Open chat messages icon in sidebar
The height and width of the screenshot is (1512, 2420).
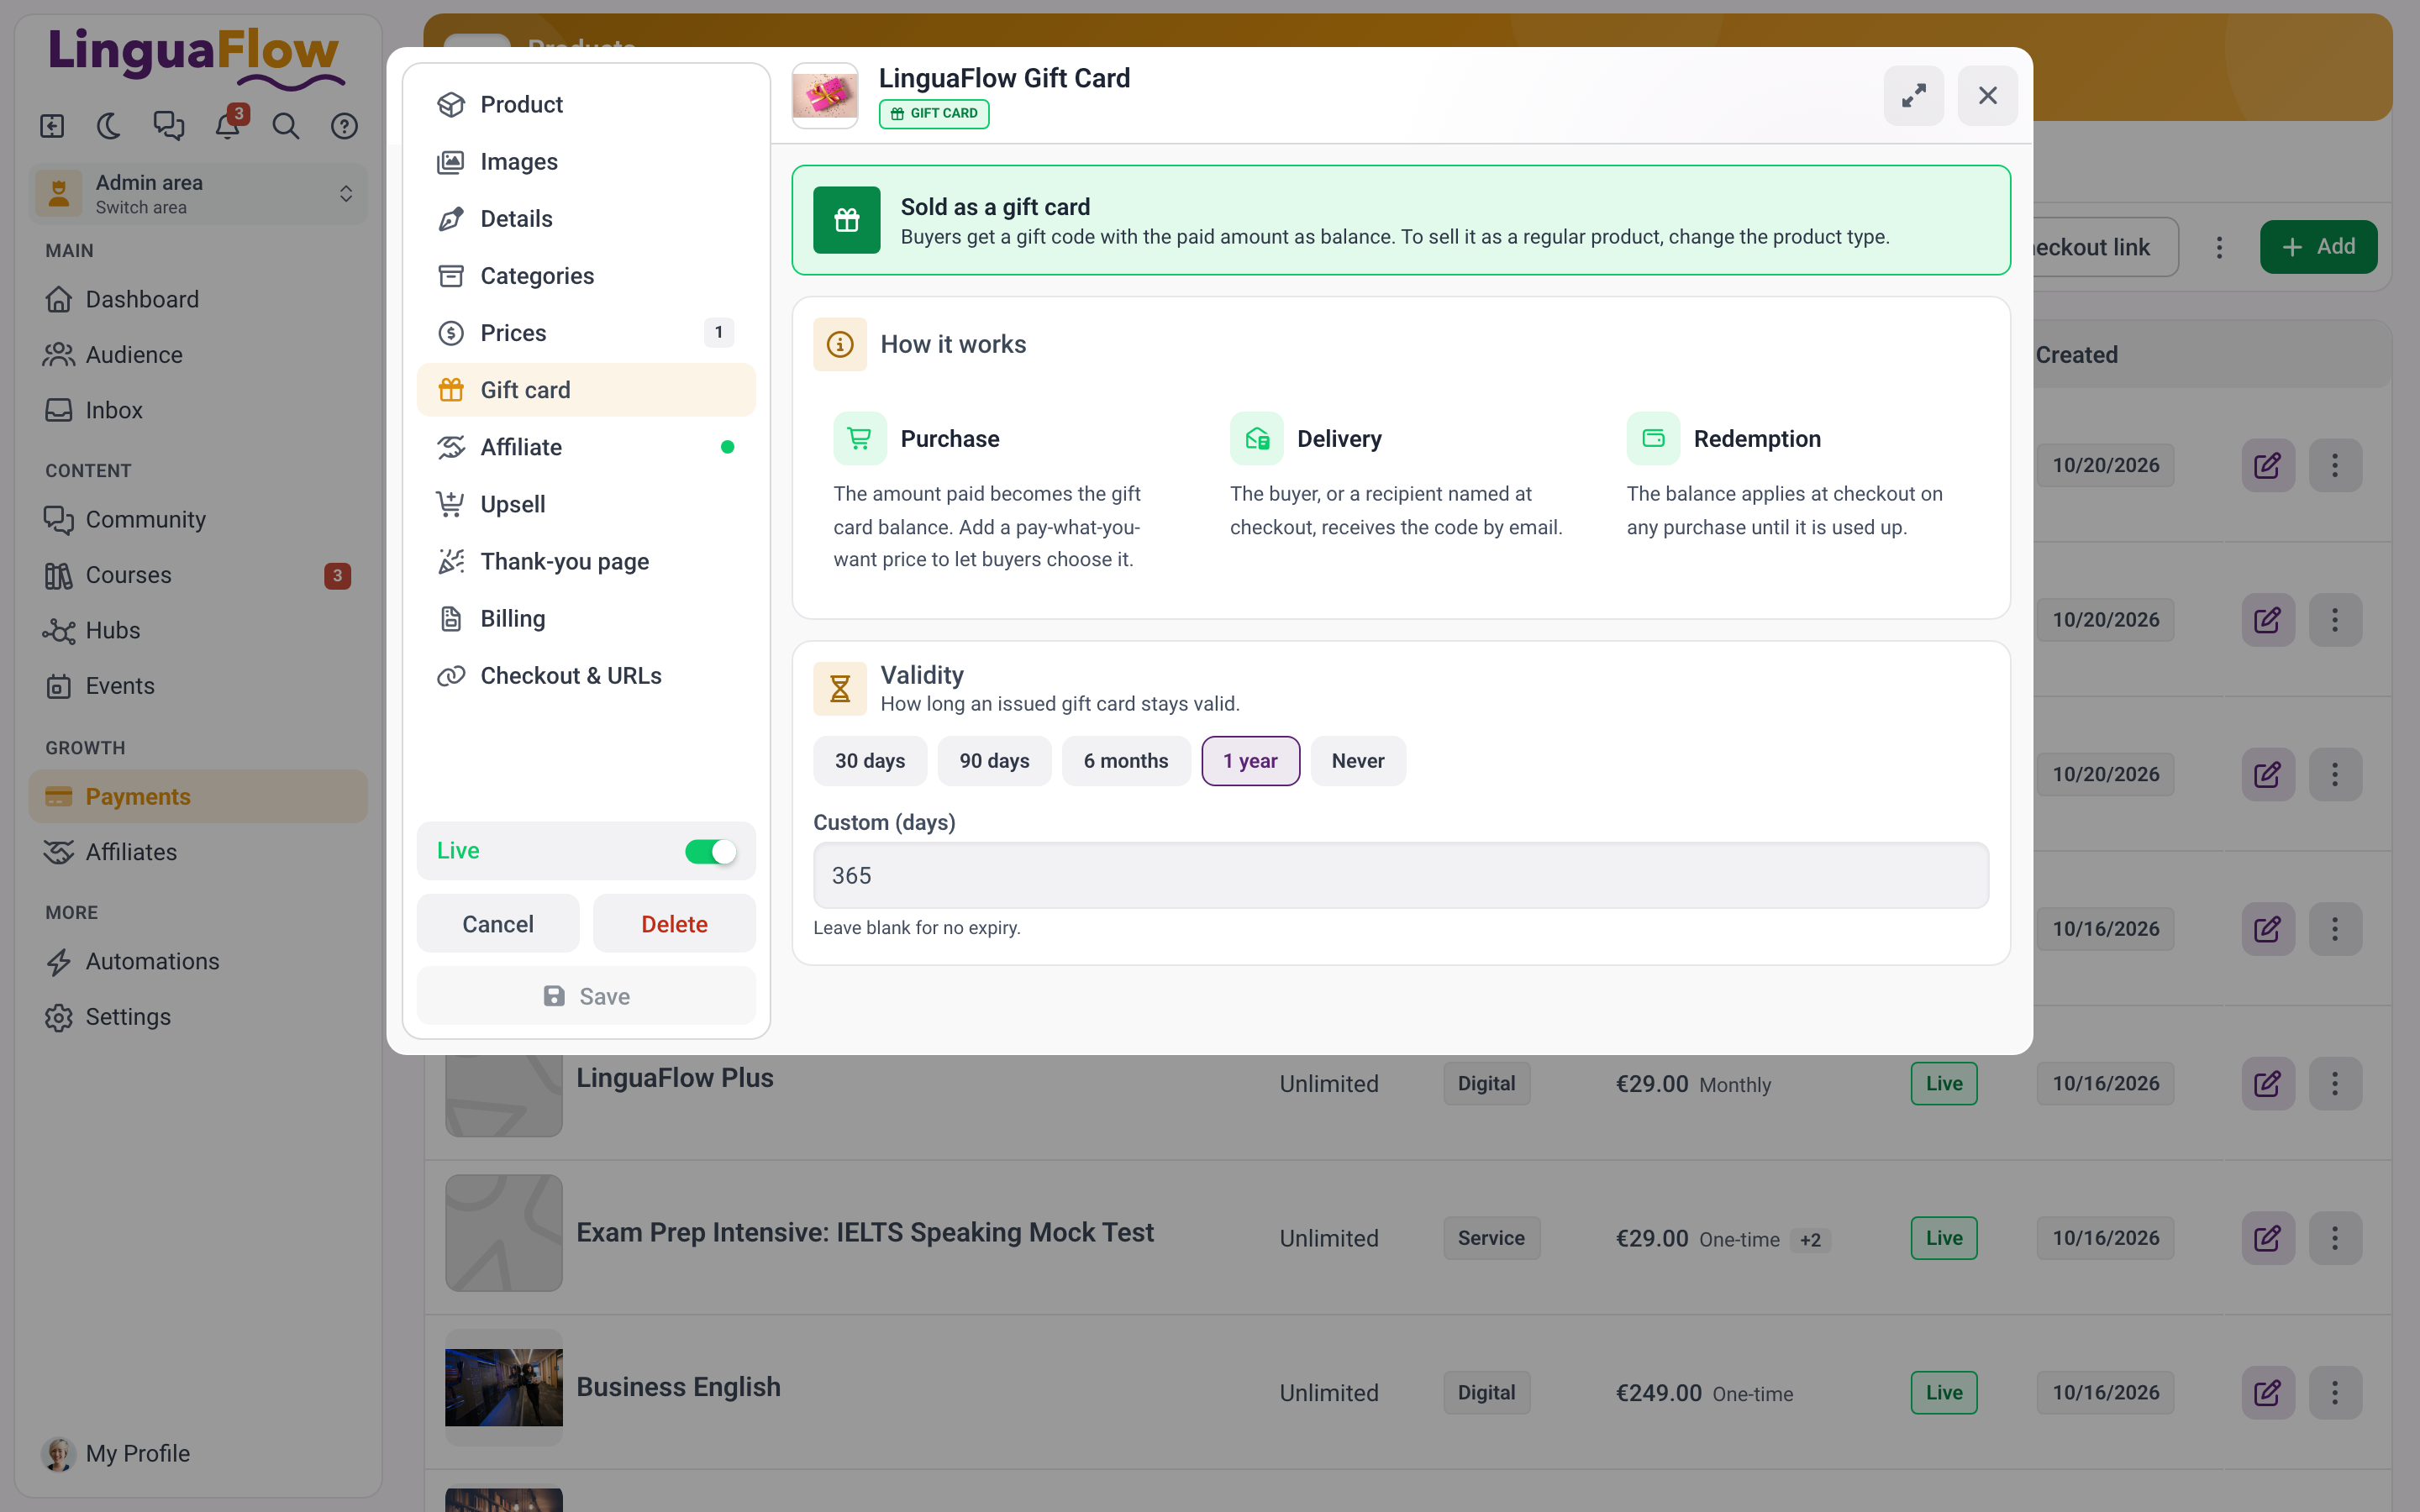169,126
